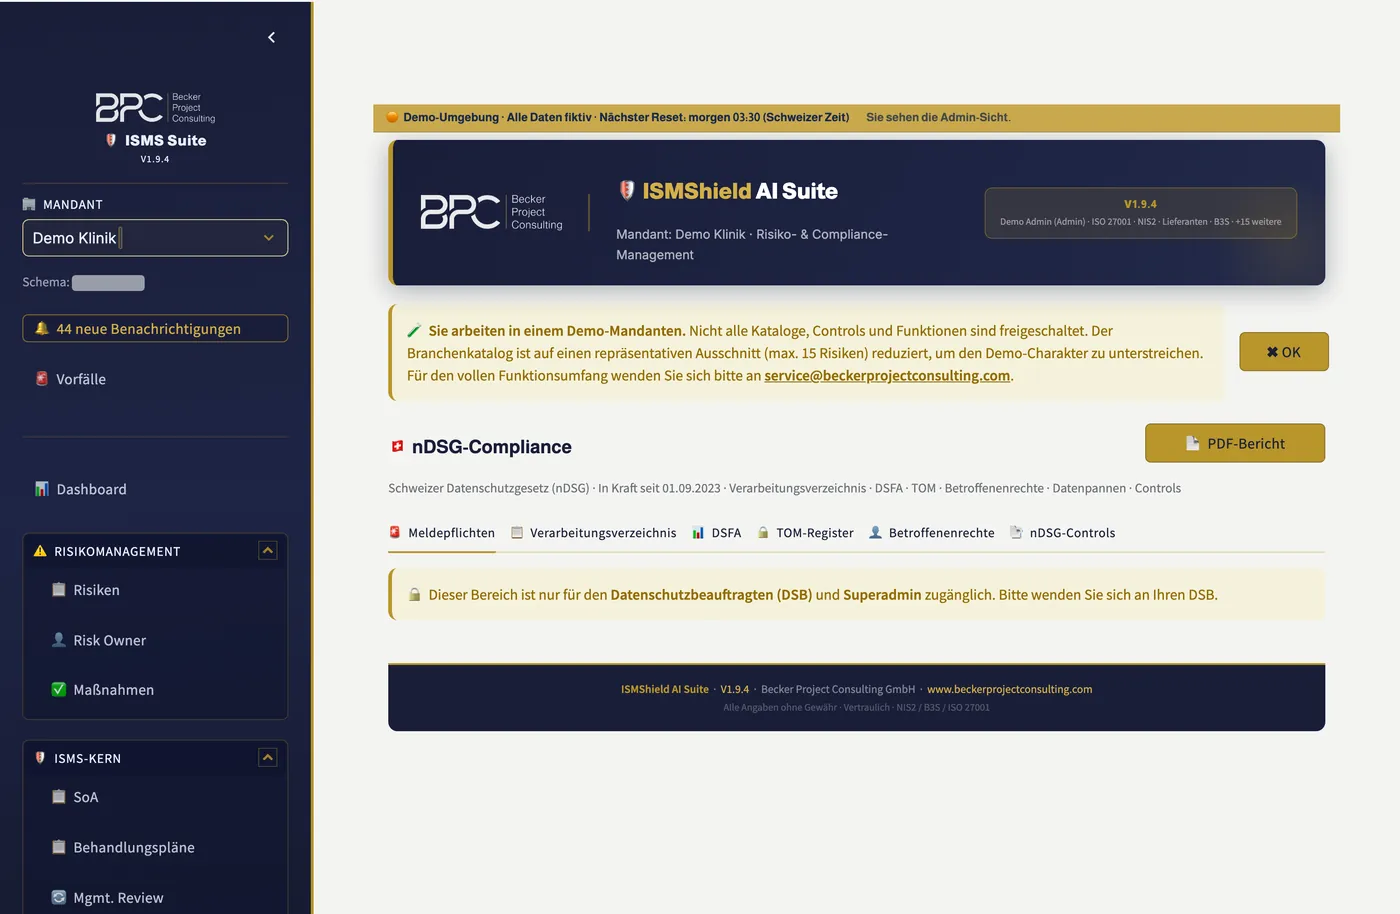
Task: Go to Dashboard in the sidebar
Action: 155,489
